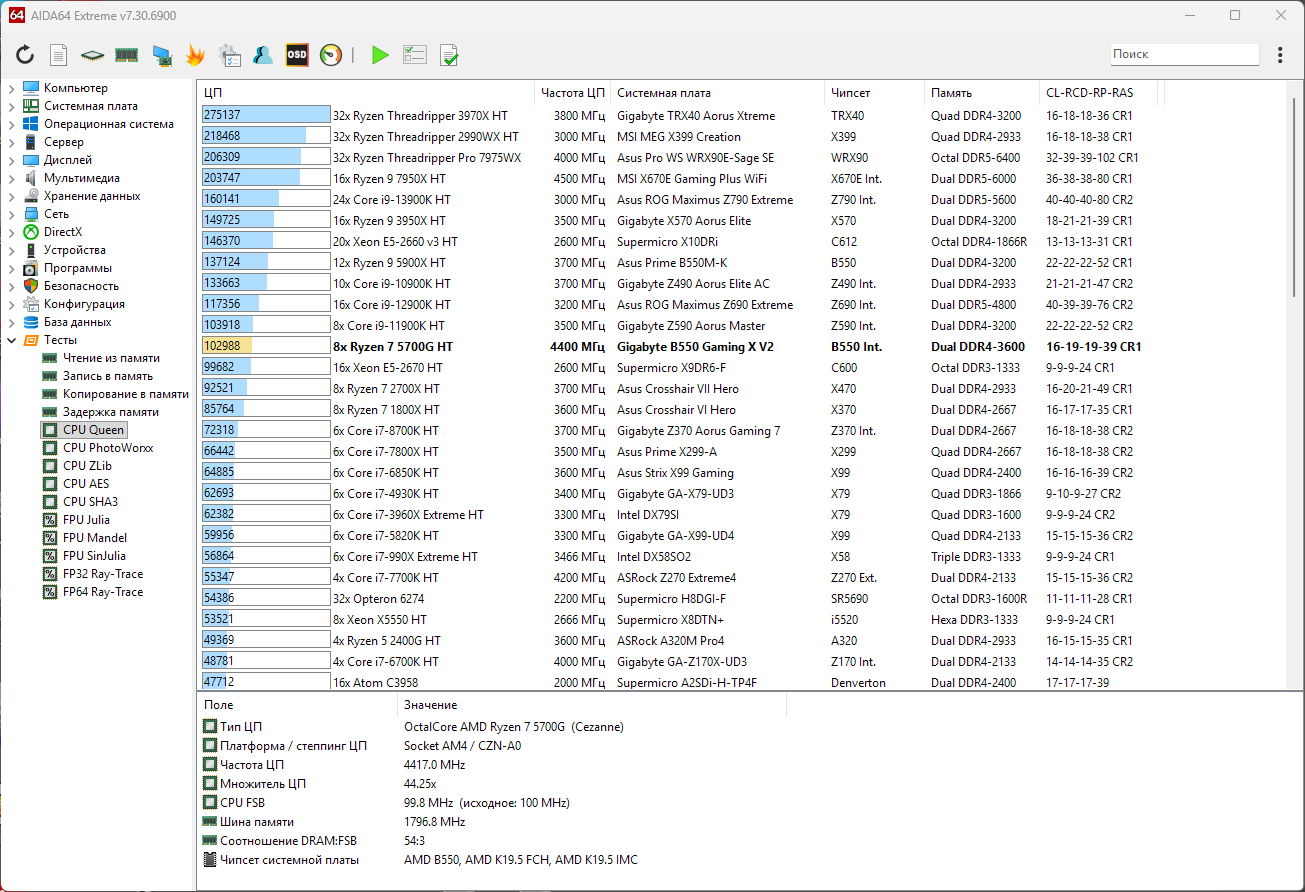Open the FPU Mandel test
The width and height of the screenshot is (1305, 892).
pos(95,538)
